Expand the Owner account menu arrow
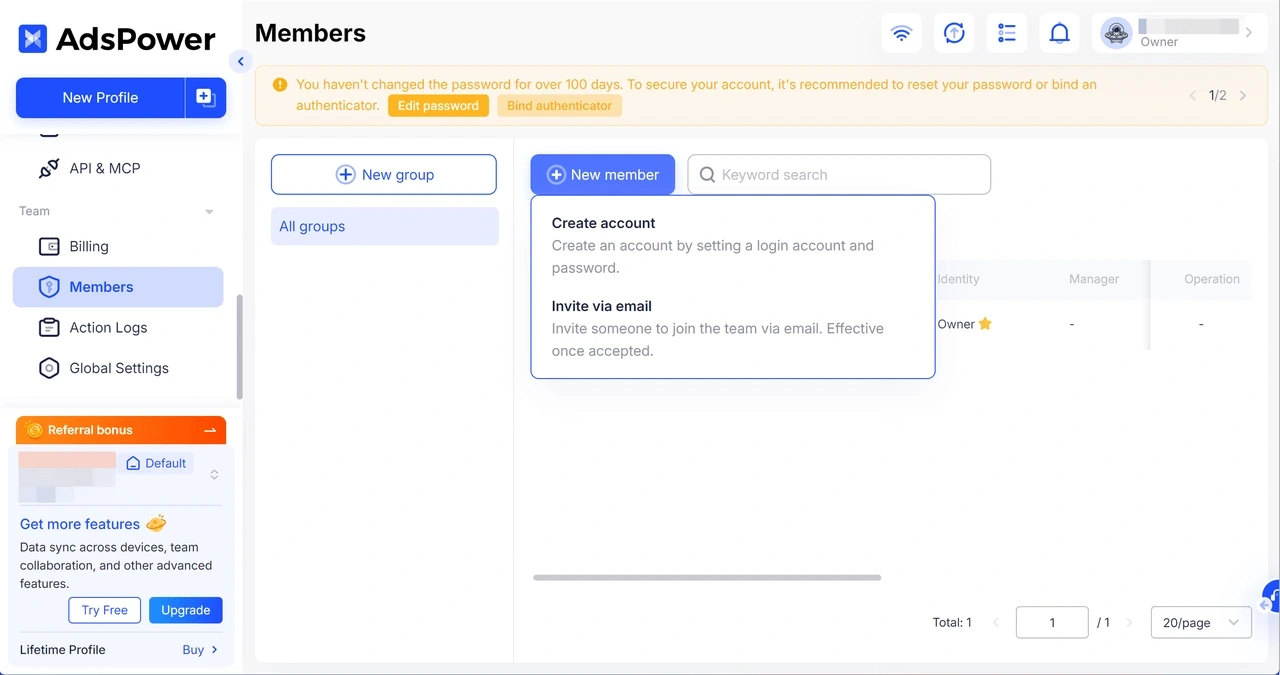The image size is (1280, 675). tap(1248, 33)
